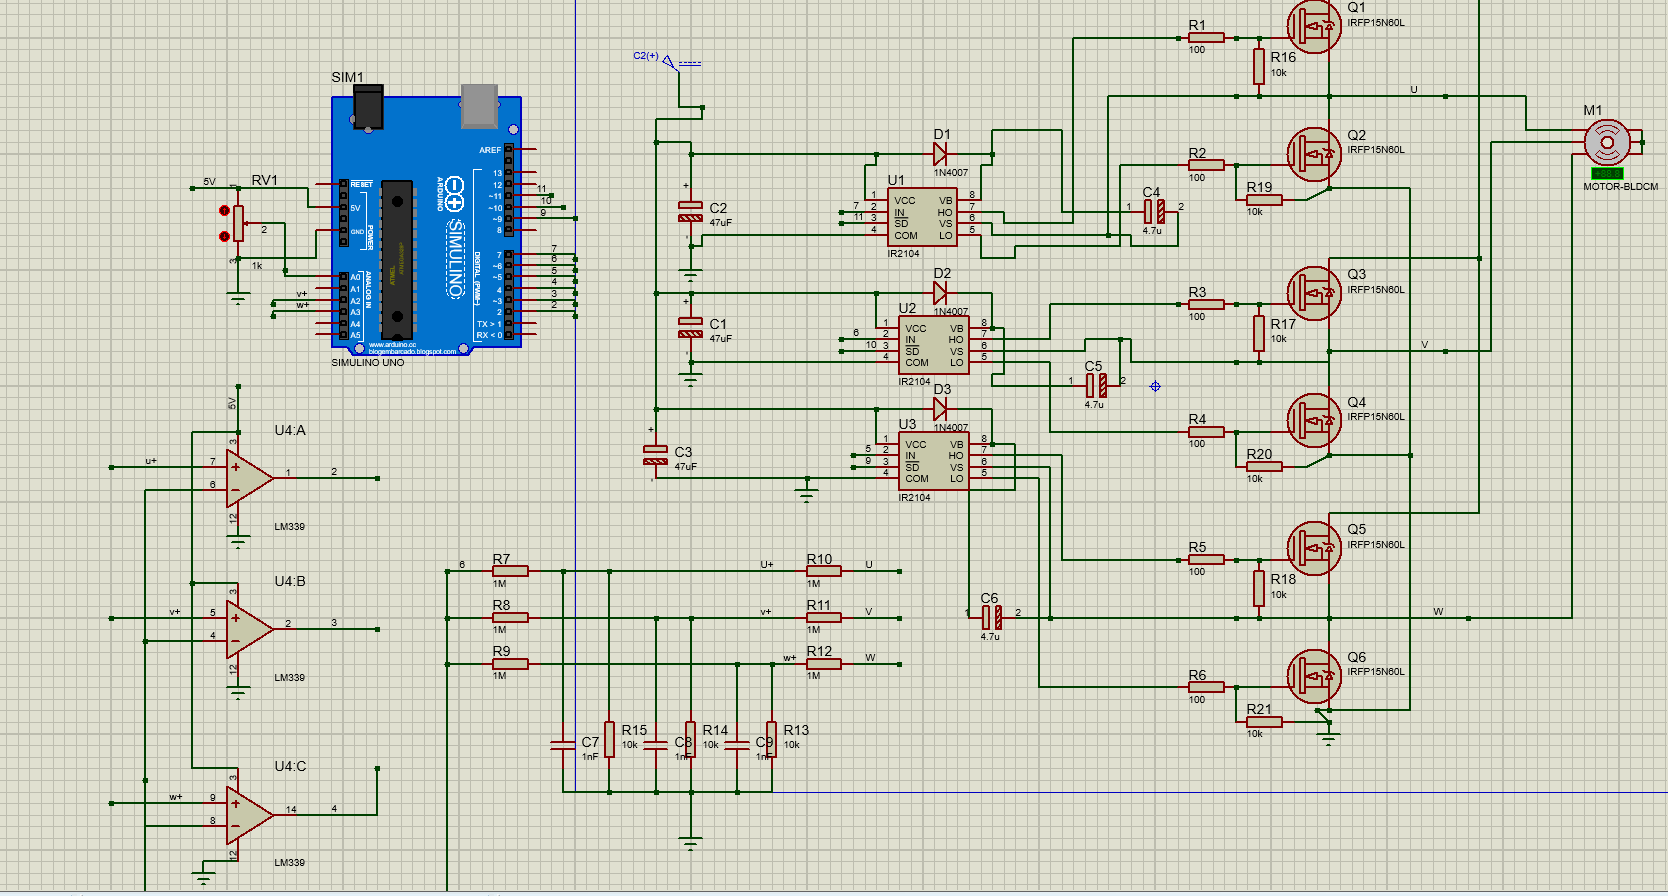Select the U1 IR2104 driver chip
The height and width of the screenshot is (896, 1668).
(922, 217)
